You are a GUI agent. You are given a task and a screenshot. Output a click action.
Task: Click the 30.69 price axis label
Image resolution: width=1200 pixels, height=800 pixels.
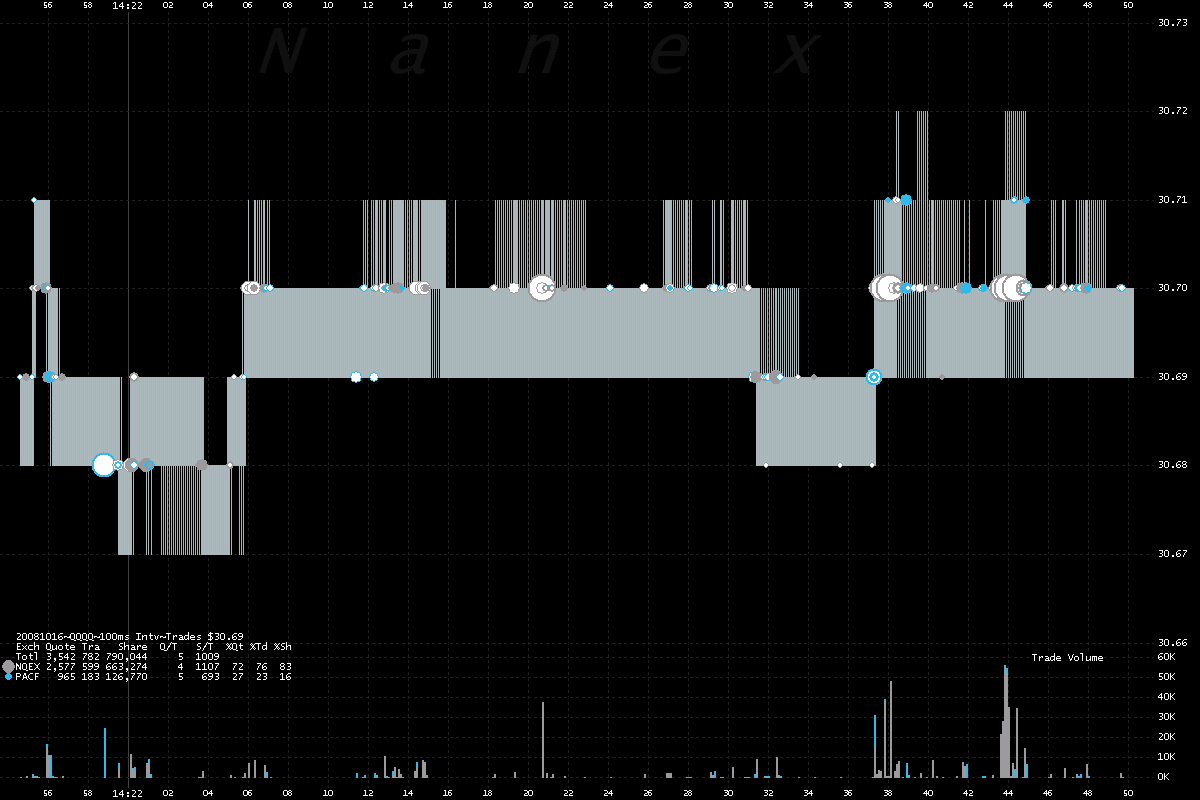[1172, 377]
